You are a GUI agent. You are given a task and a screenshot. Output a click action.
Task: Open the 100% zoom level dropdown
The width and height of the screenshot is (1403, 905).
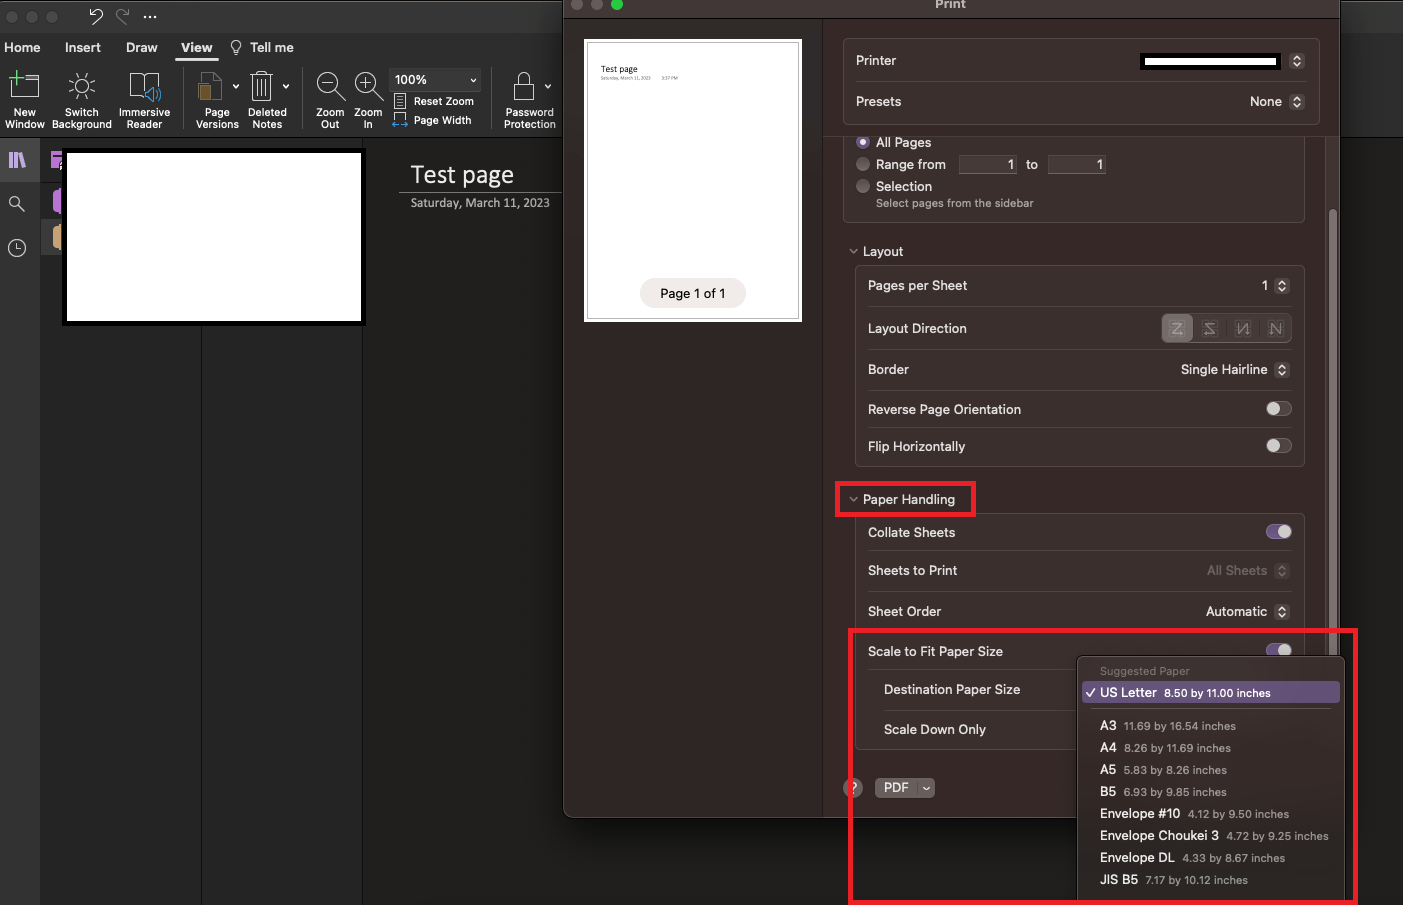coord(435,80)
